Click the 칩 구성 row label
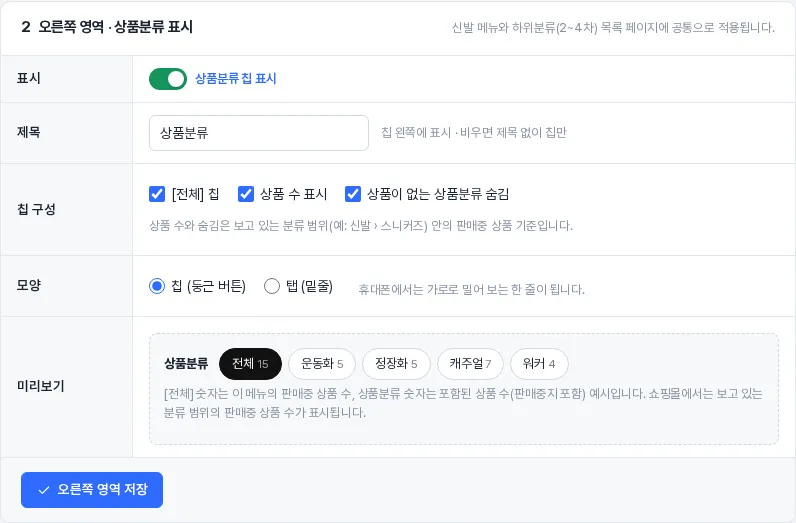This screenshot has width=796, height=523. (36, 209)
